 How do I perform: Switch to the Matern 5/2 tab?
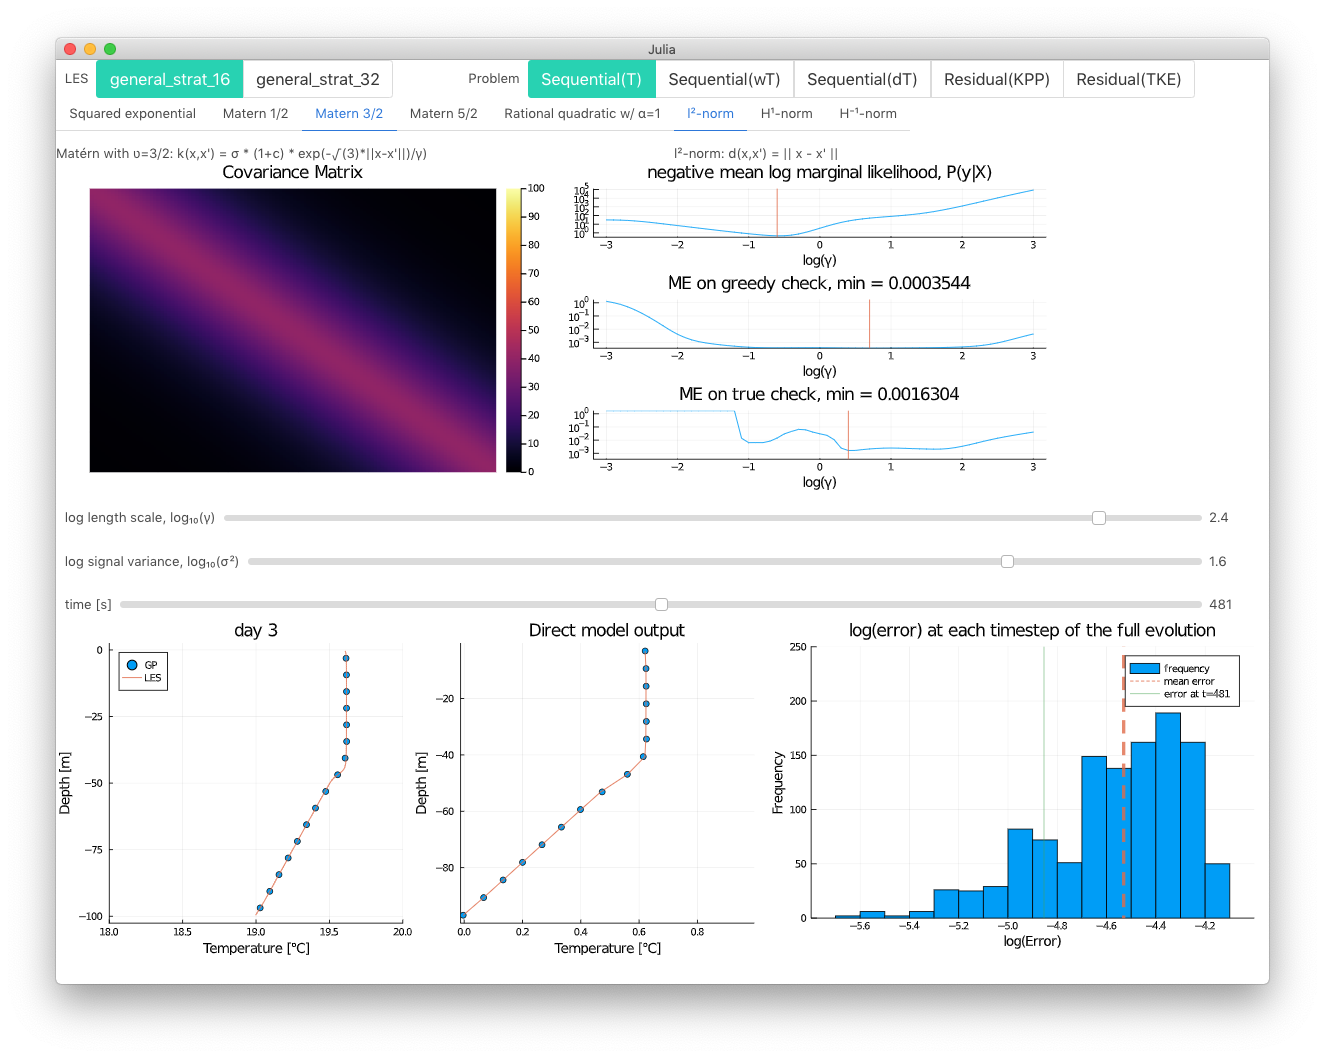coord(444,114)
